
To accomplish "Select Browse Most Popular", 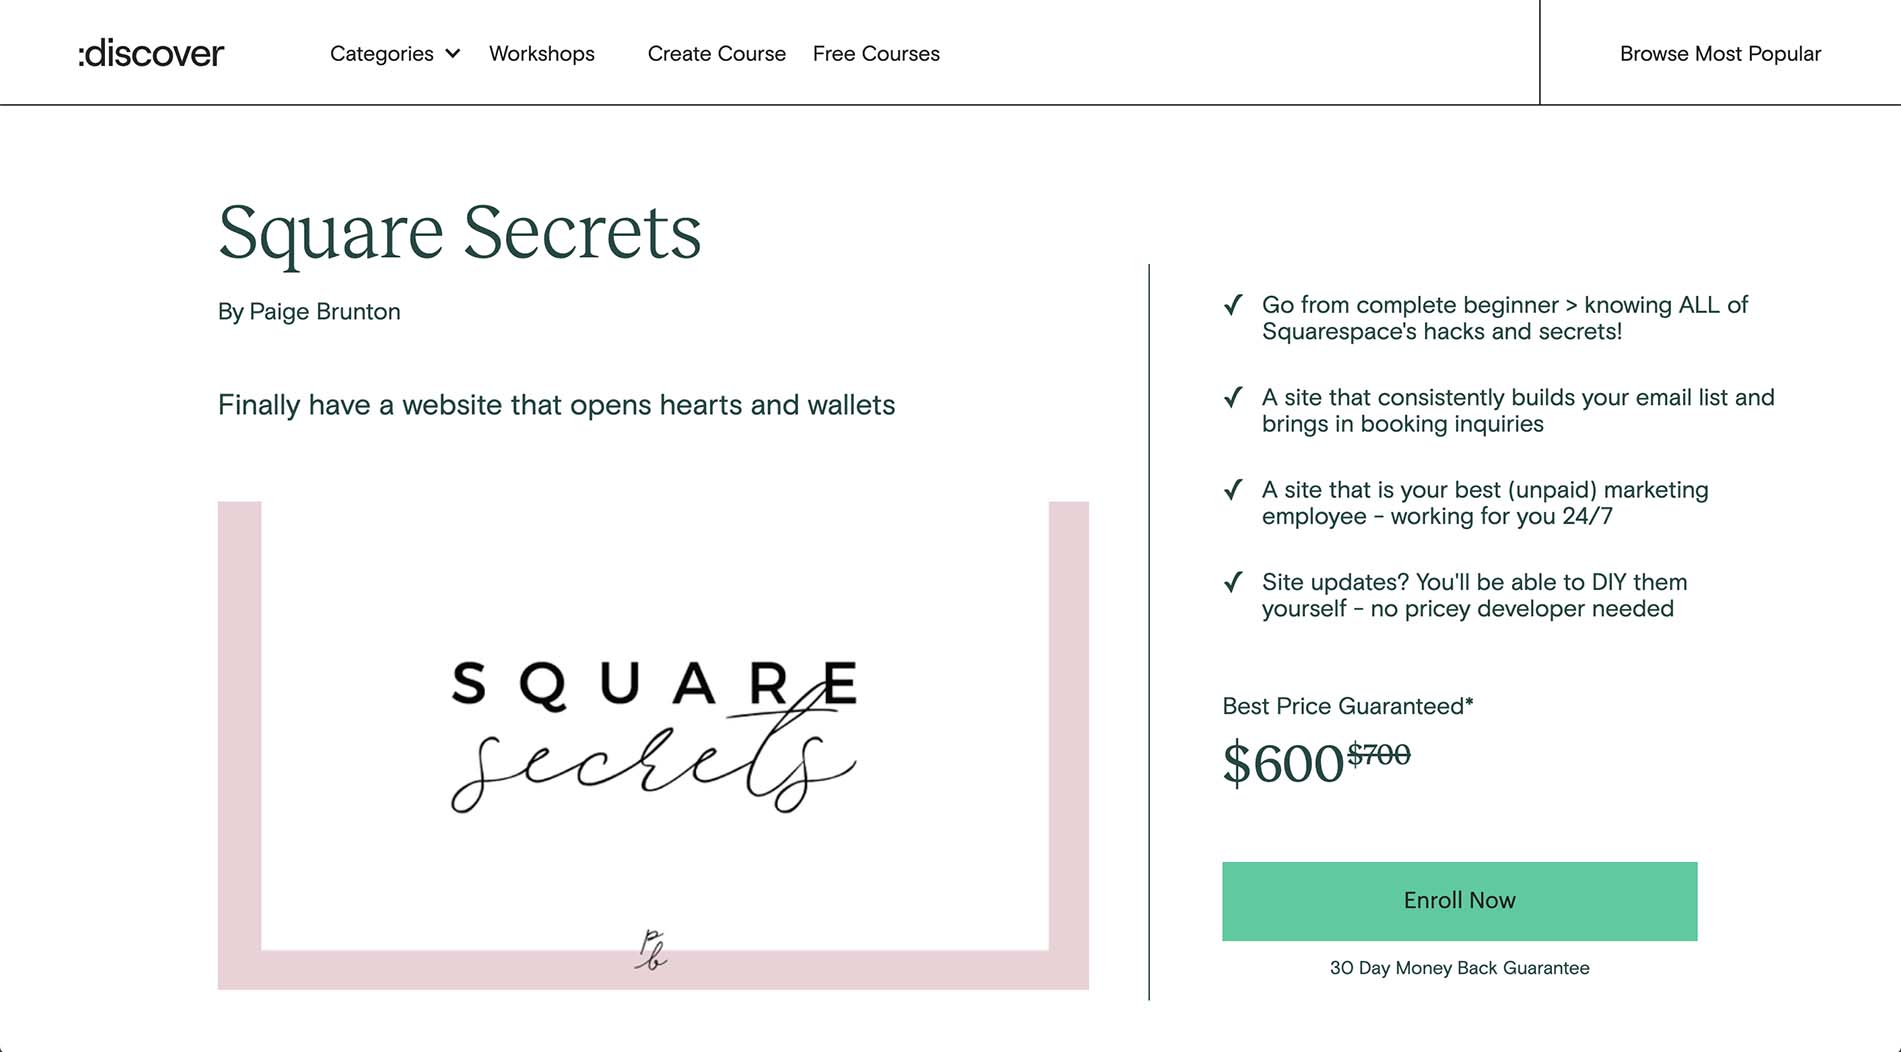I will click(1720, 54).
